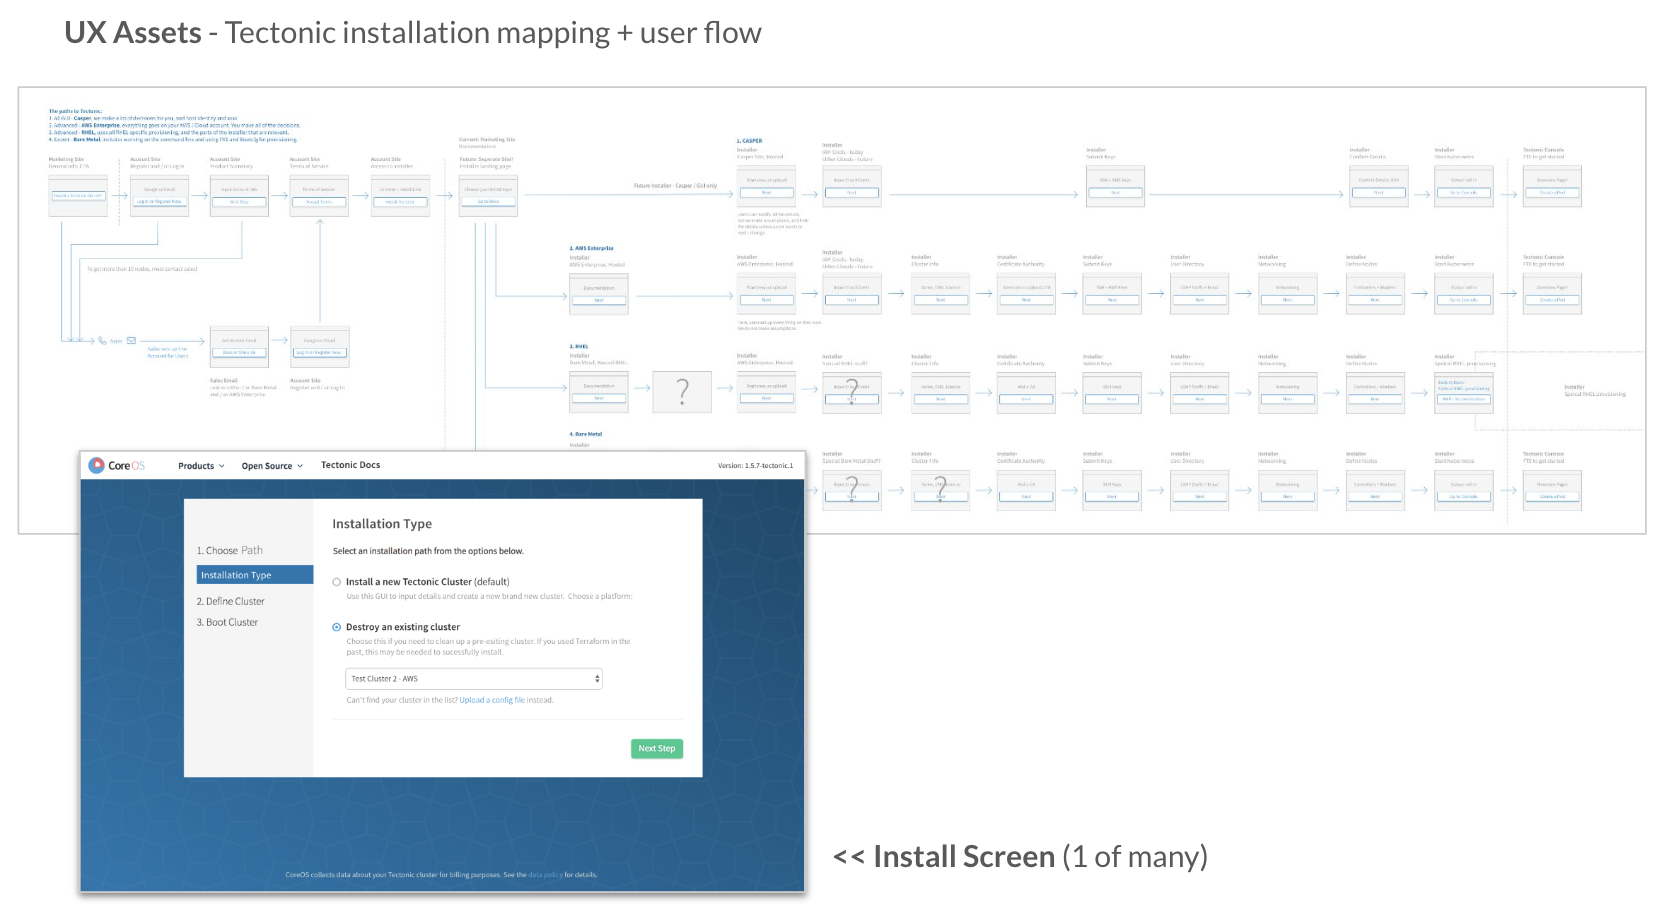Click the envelope icon beside Sales
Screen dimensions: 1664x910
click(131, 341)
